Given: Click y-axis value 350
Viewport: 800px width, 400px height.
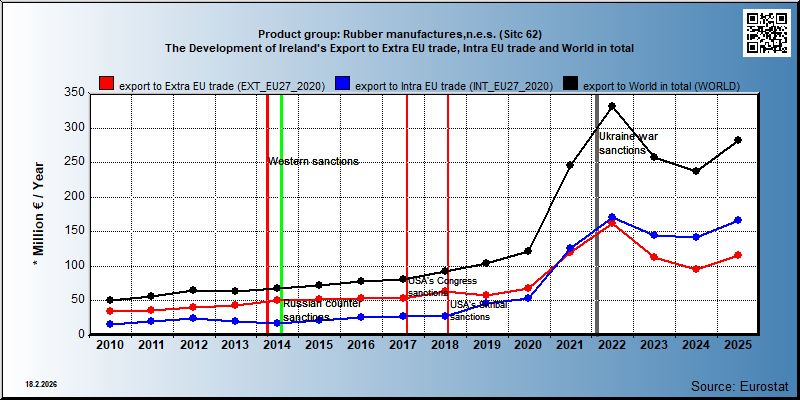Looking at the screenshot, I should pyautogui.click(x=74, y=93).
